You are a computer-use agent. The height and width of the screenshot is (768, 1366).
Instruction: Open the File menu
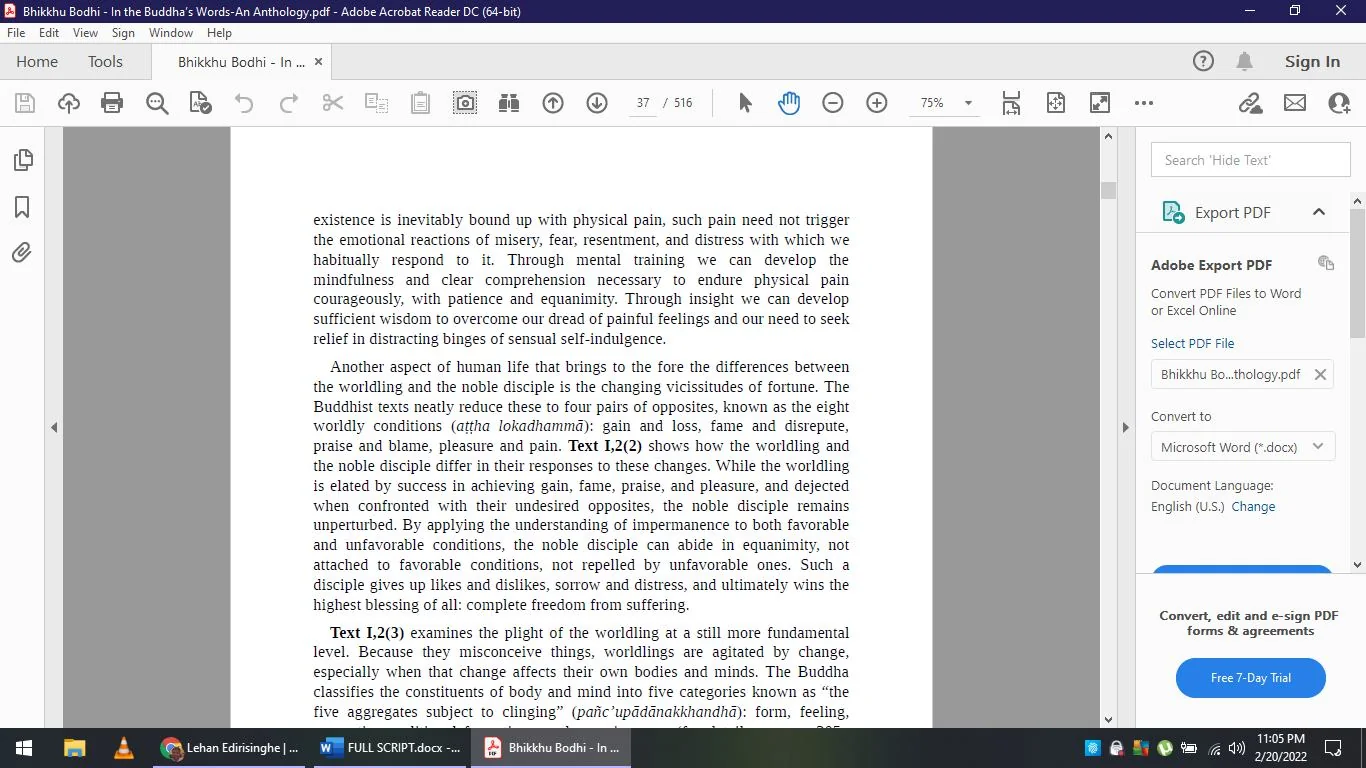(16, 33)
